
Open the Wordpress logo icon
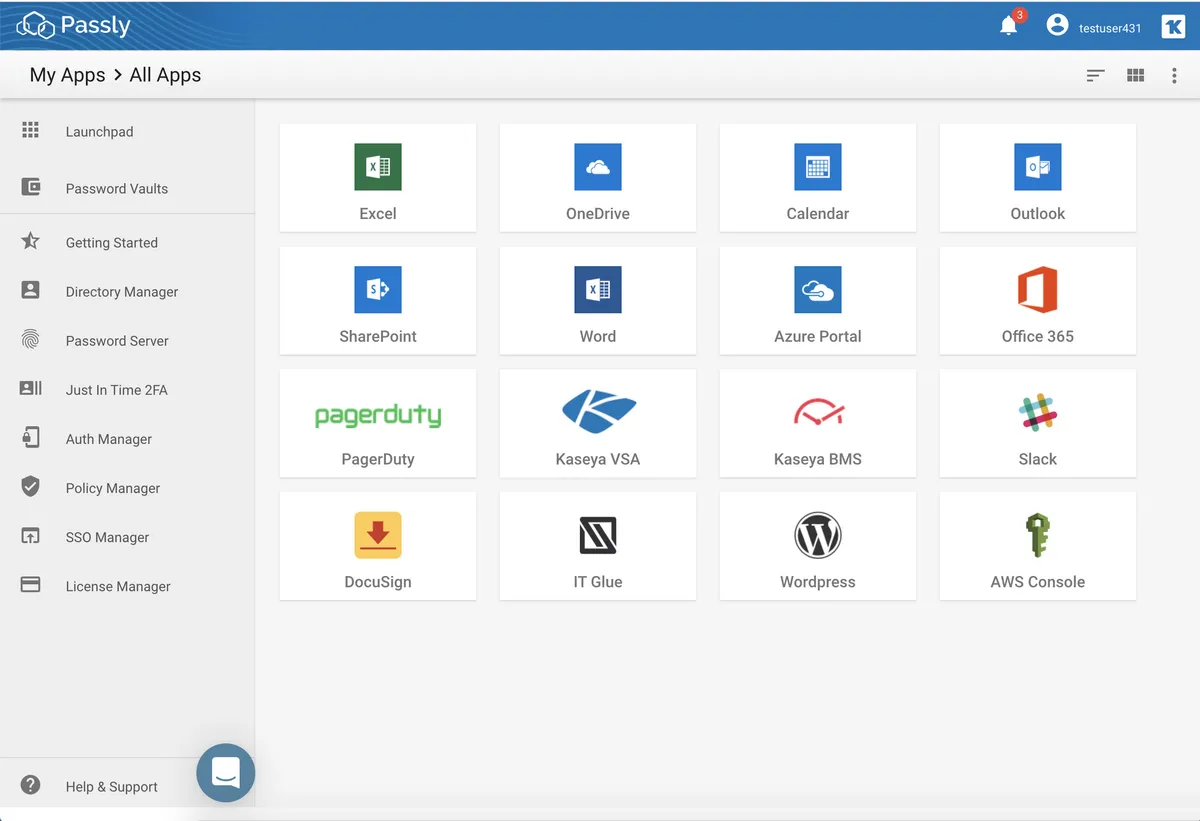818,535
